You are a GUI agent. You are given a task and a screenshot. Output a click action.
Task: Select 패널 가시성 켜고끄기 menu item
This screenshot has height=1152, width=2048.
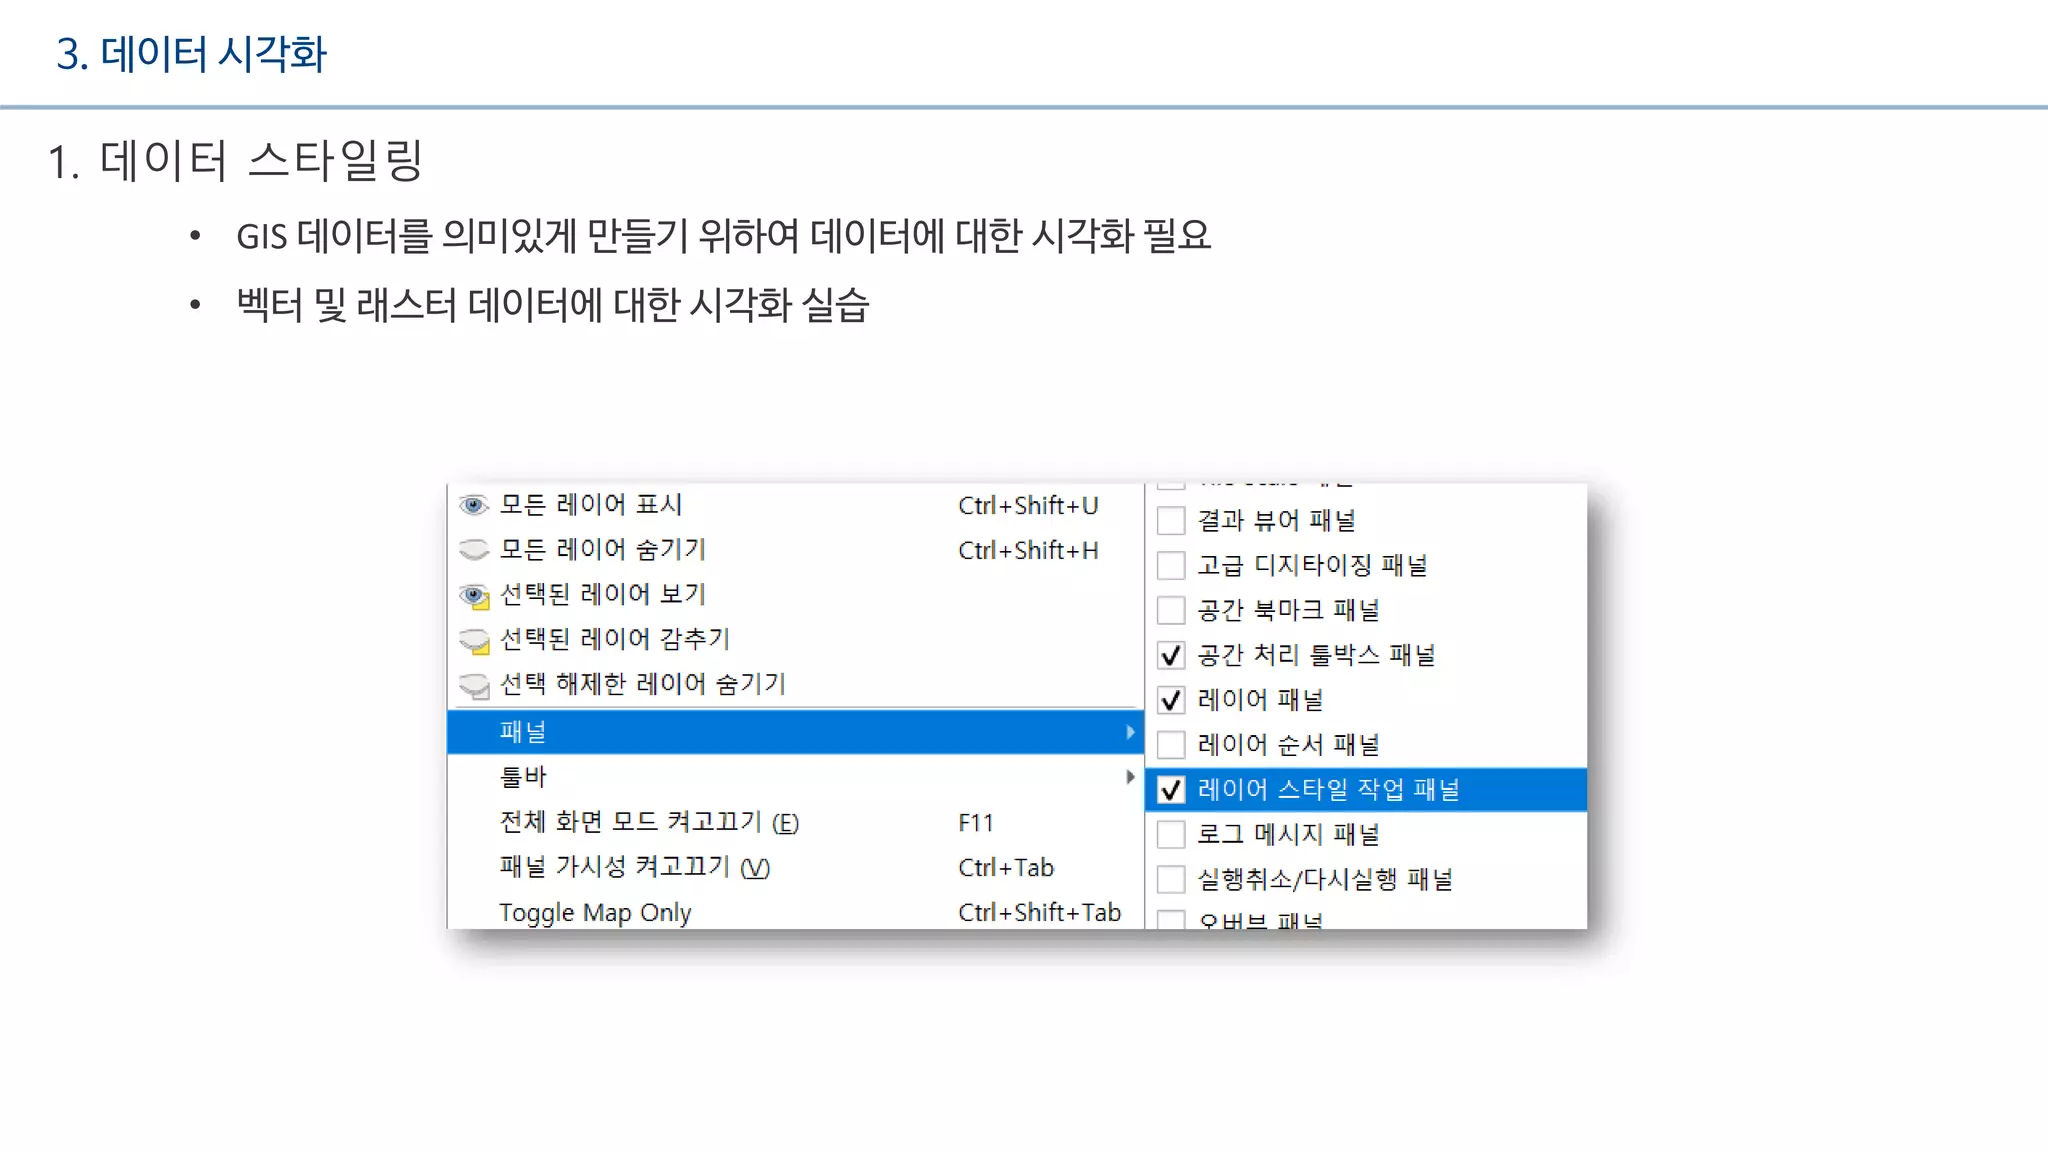[x=634, y=867]
